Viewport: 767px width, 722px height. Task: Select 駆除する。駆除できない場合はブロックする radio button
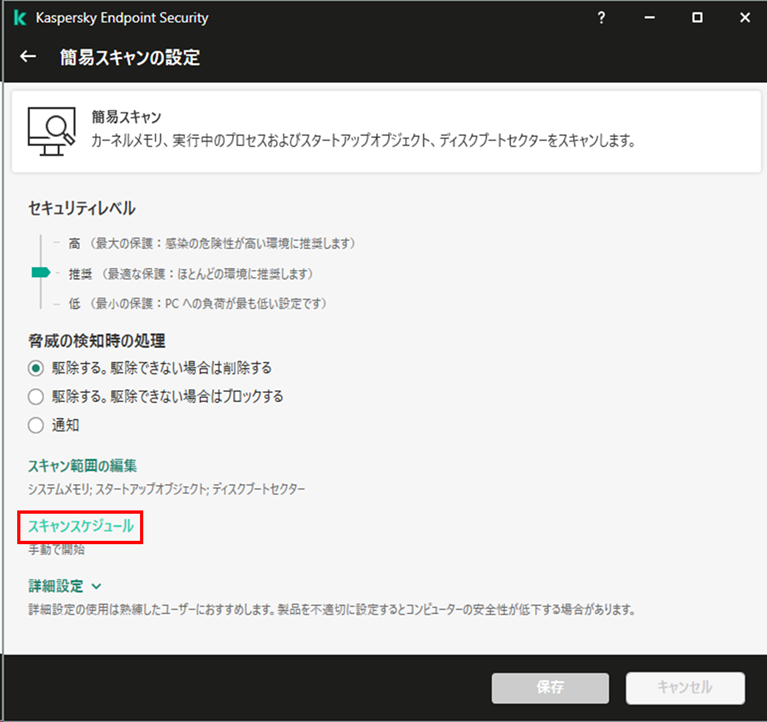click(x=36, y=396)
